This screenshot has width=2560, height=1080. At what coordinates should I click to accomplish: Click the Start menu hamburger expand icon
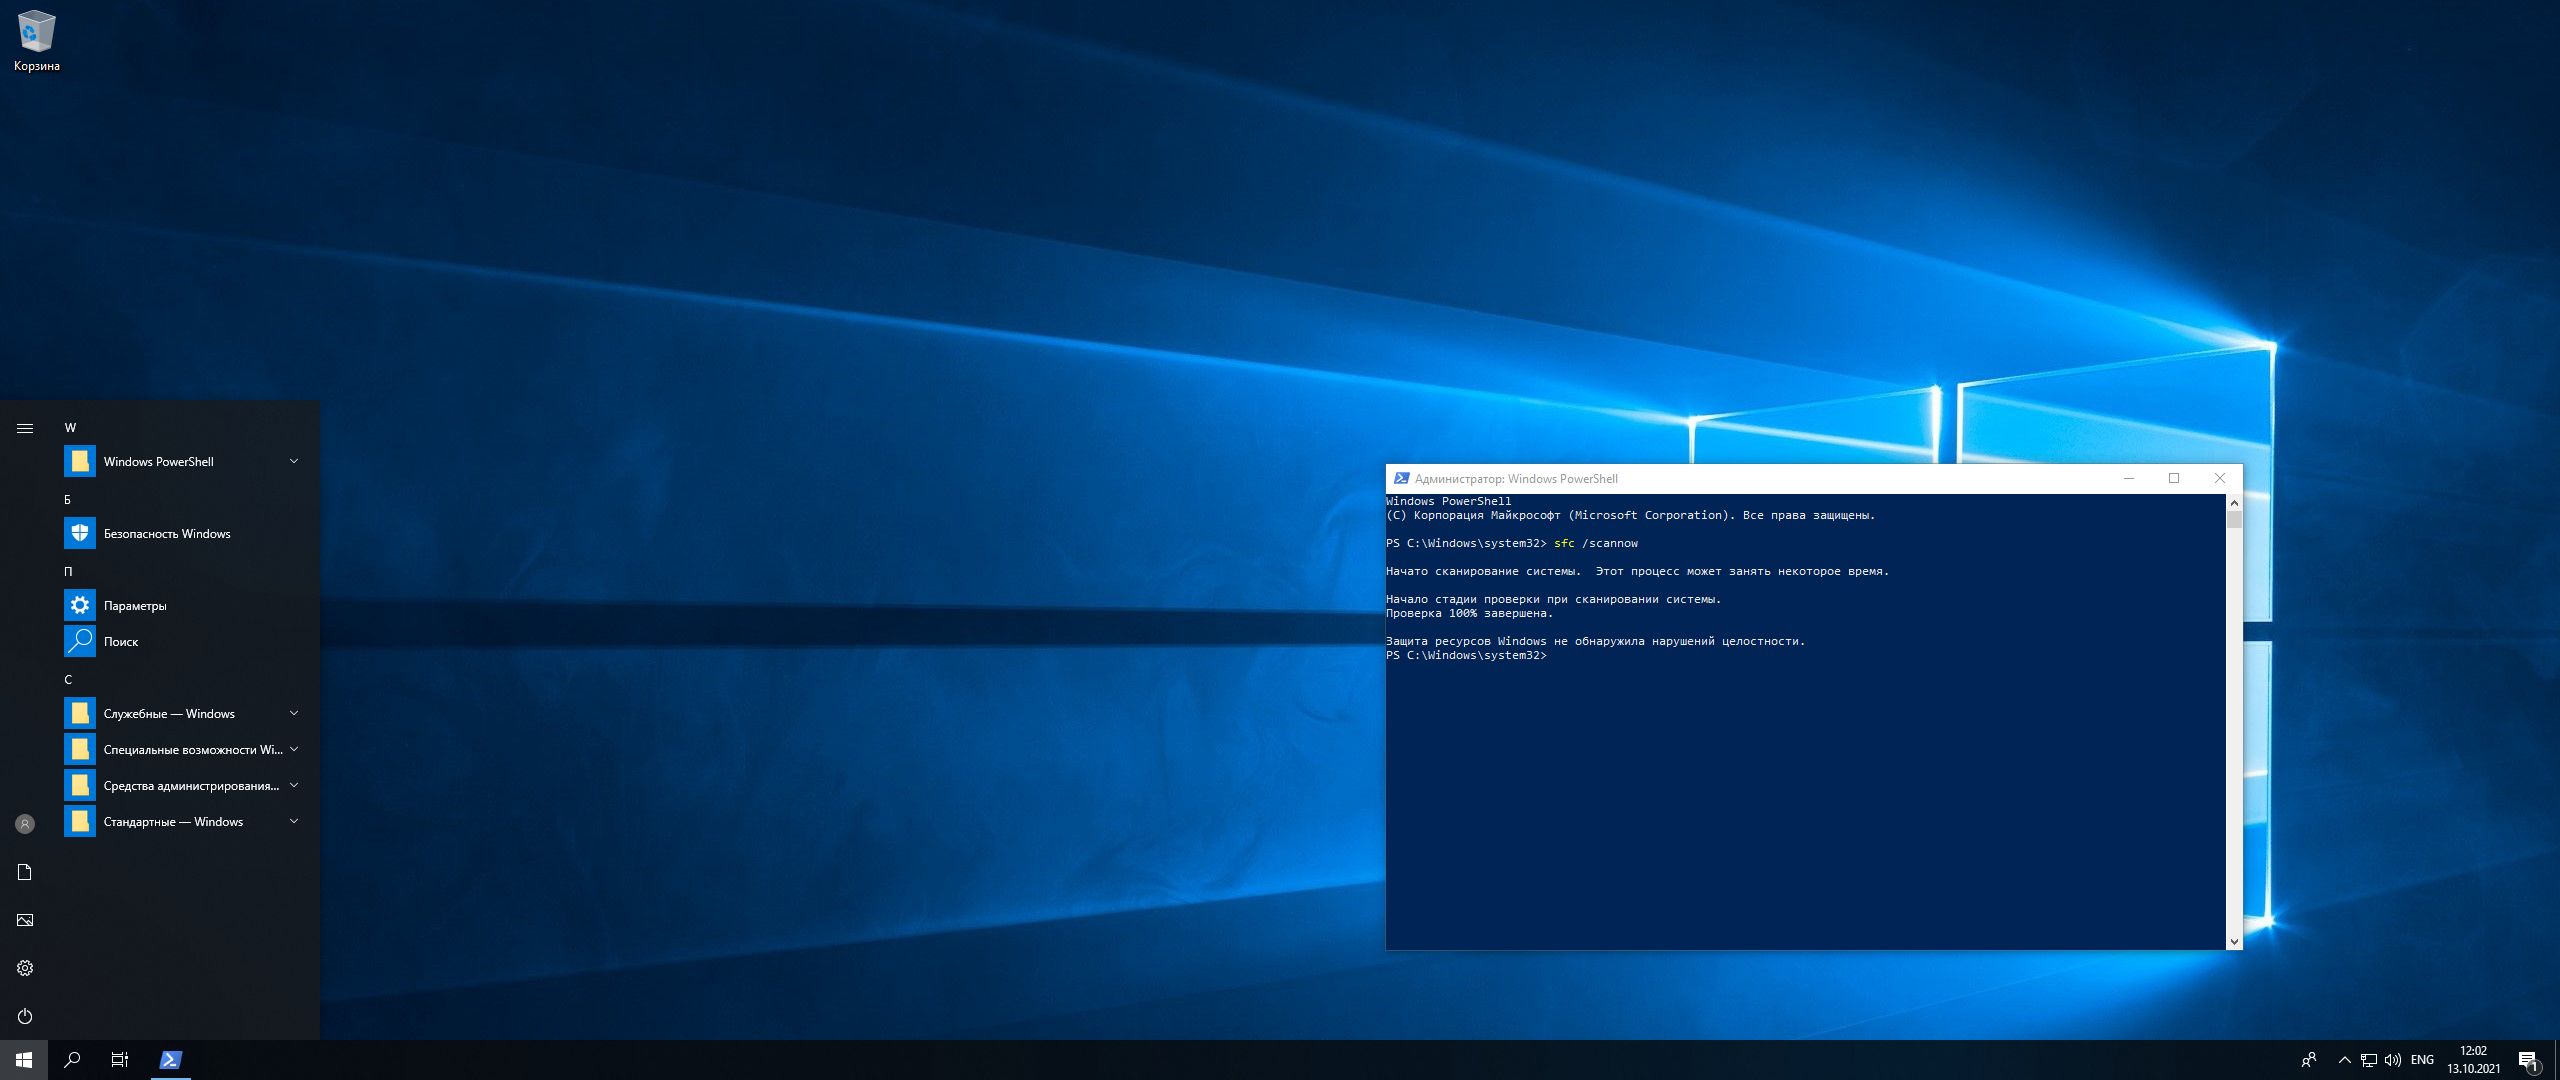pyautogui.click(x=25, y=428)
